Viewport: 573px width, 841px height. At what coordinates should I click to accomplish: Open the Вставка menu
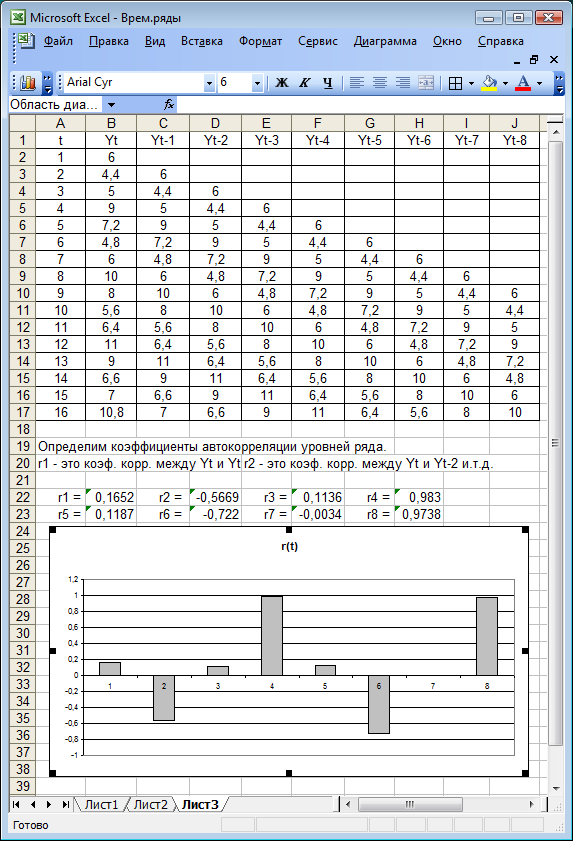click(202, 41)
